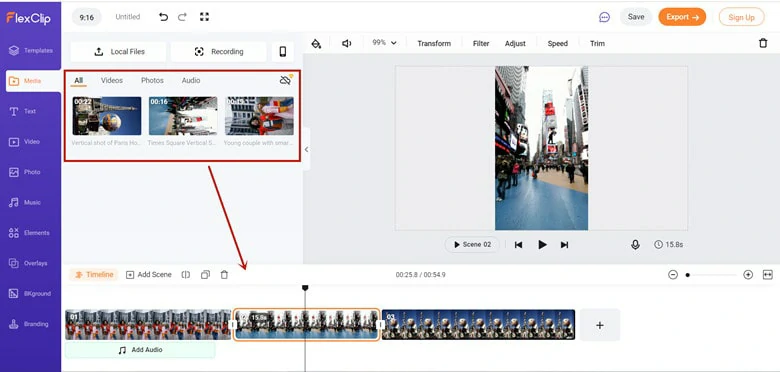The image size is (780, 372).
Task: Add a new scene with plus tile
Action: [x=600, y=325]
